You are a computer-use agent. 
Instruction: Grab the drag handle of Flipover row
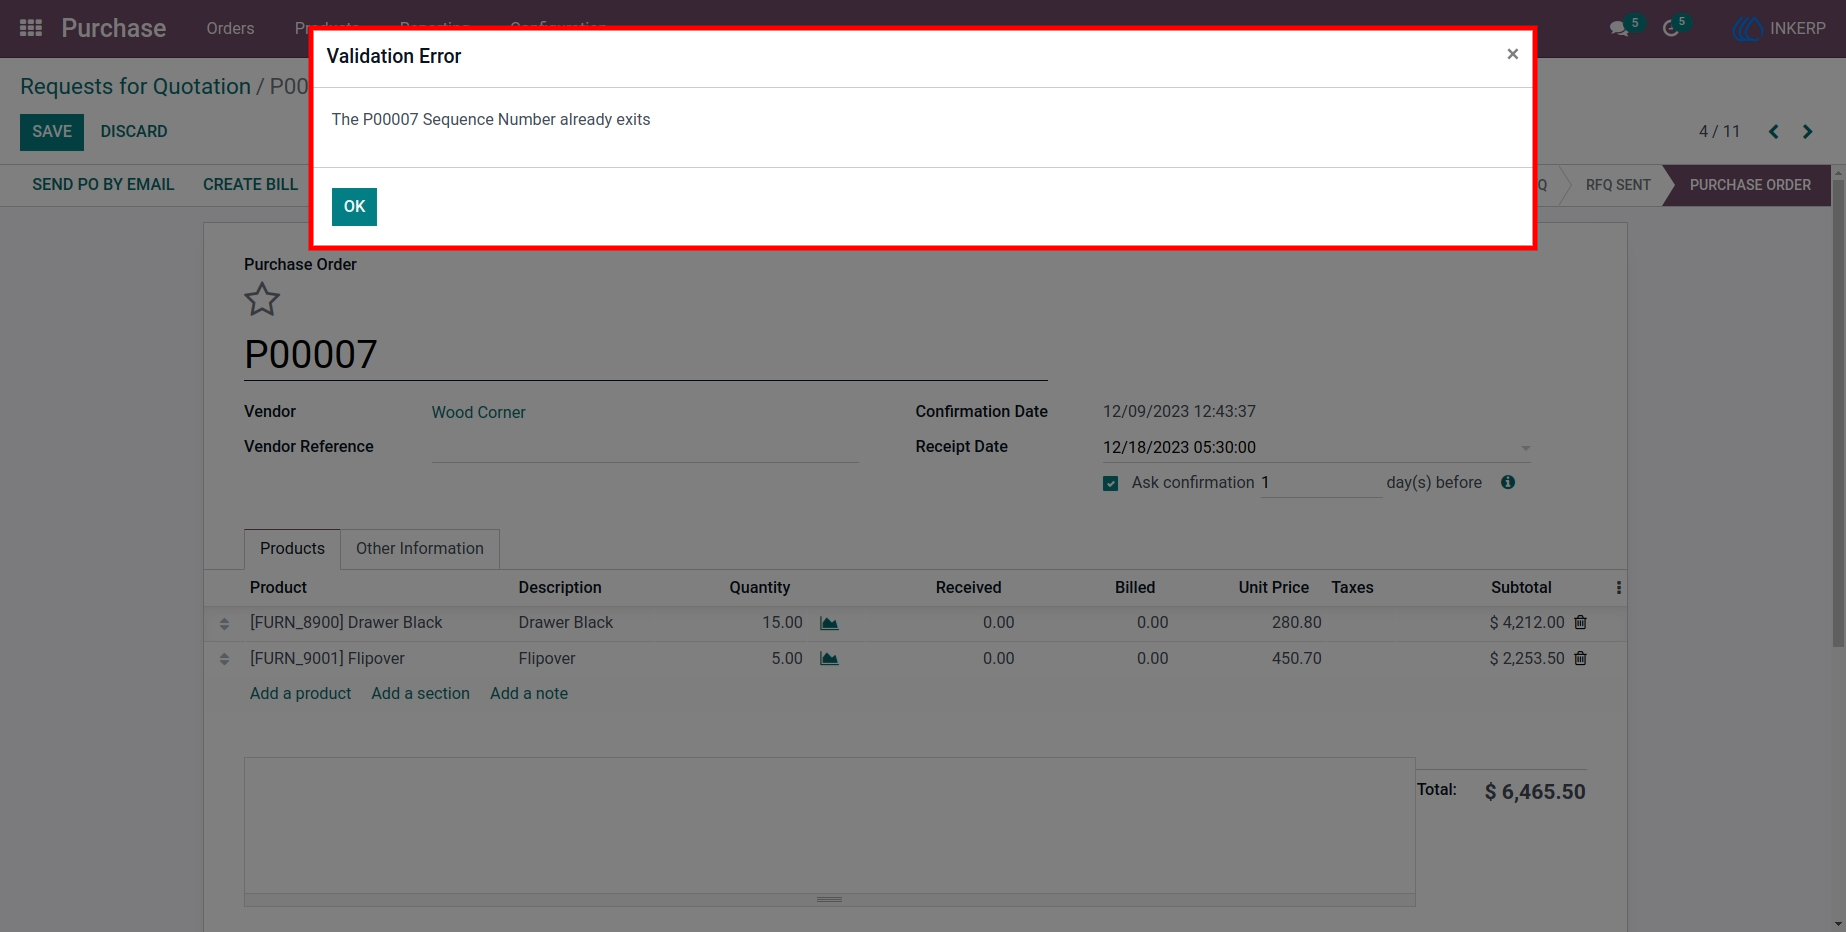point(224,659)
